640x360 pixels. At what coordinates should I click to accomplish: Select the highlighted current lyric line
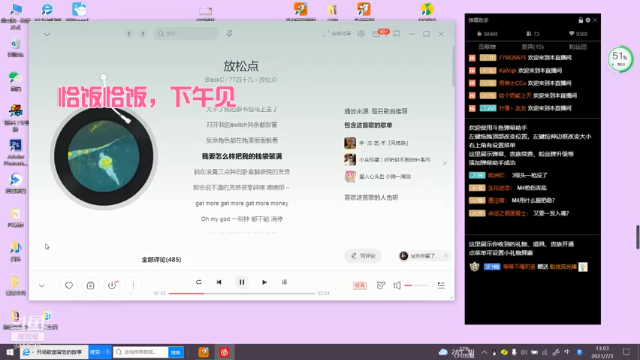tap(242, 156)
